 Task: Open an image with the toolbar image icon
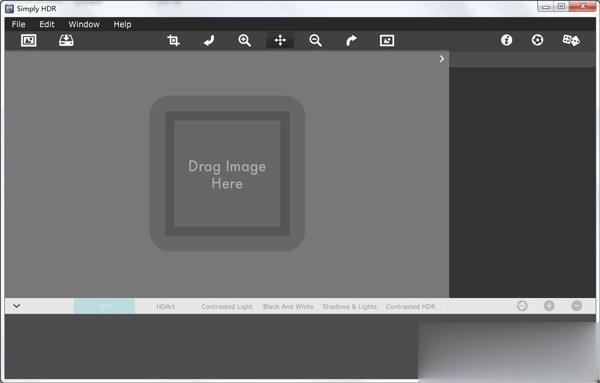click(29, 40)
